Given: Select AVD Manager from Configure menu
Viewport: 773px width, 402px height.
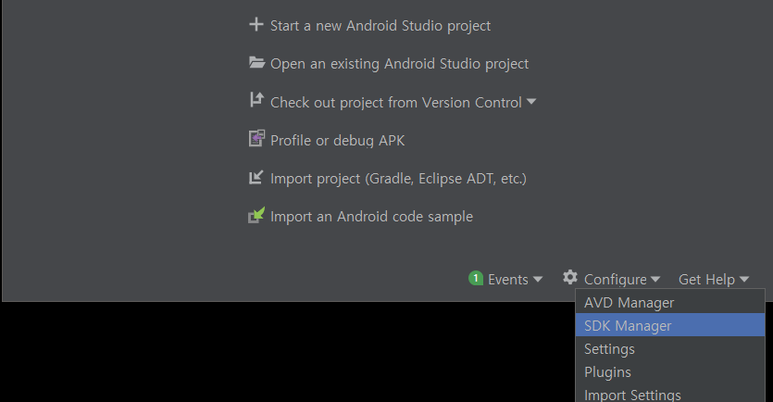Looking at the screenshot, I should (670, 302).
